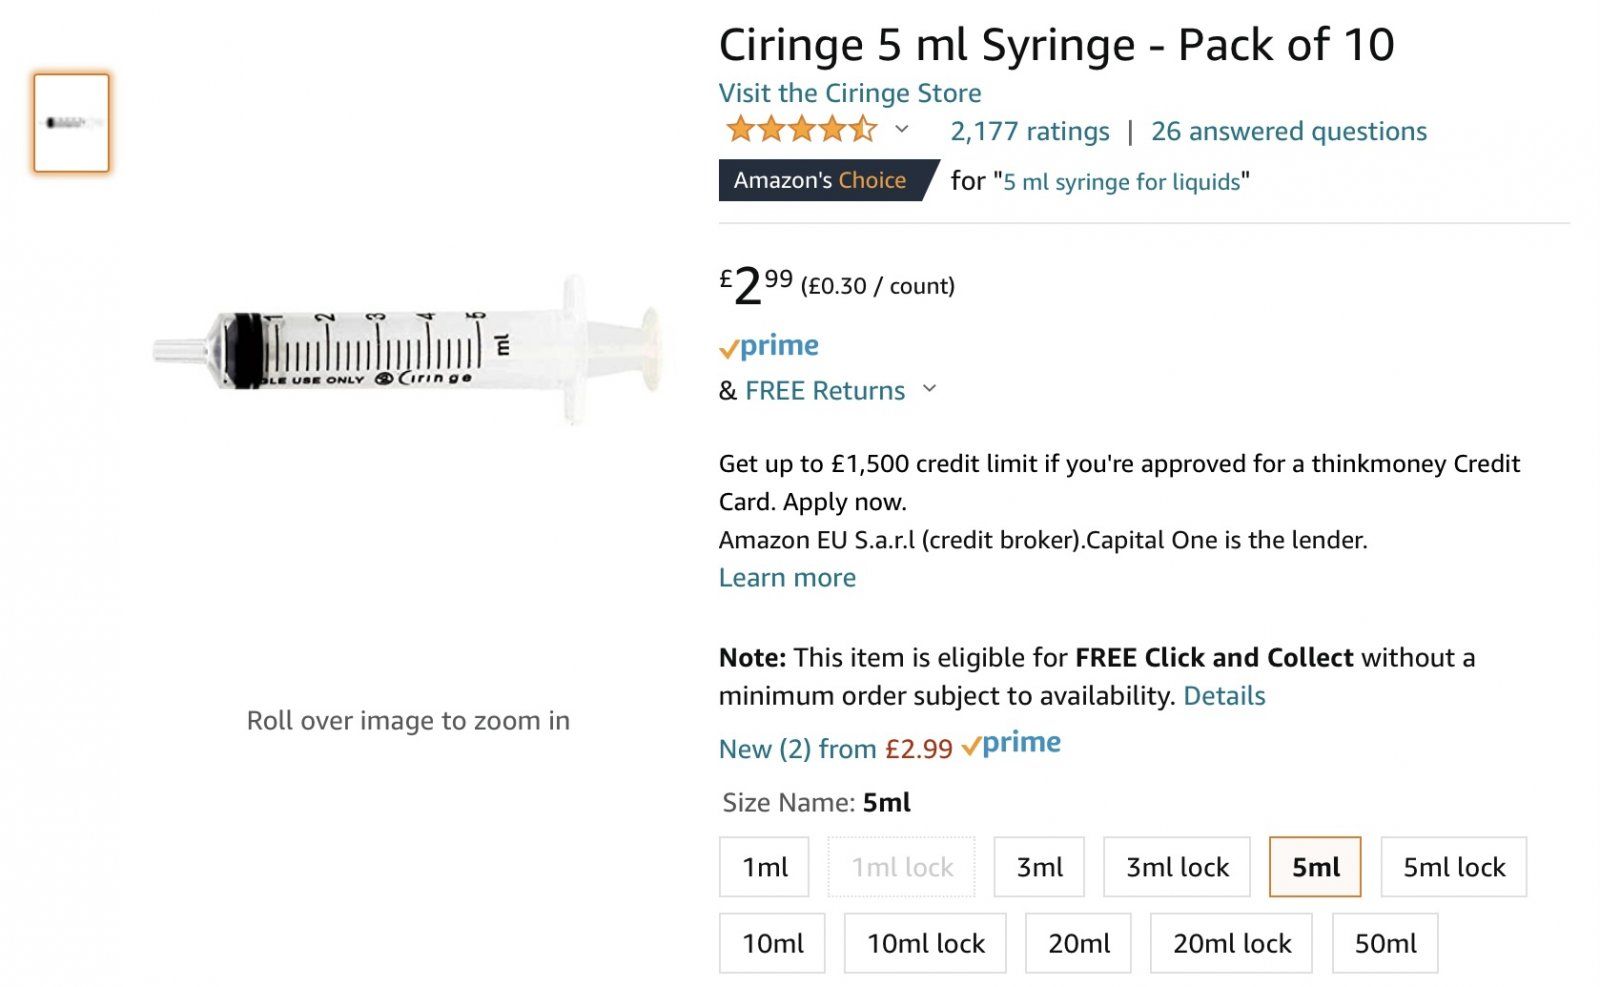Screen dimensions: 1600x987
Task: Select the 5ml lock size option
Action: [x=1453, y=867]
